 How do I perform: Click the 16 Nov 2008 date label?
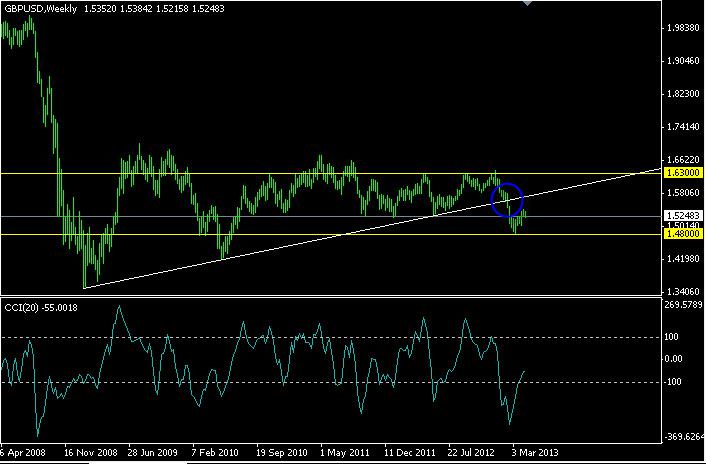pos(91,452)
